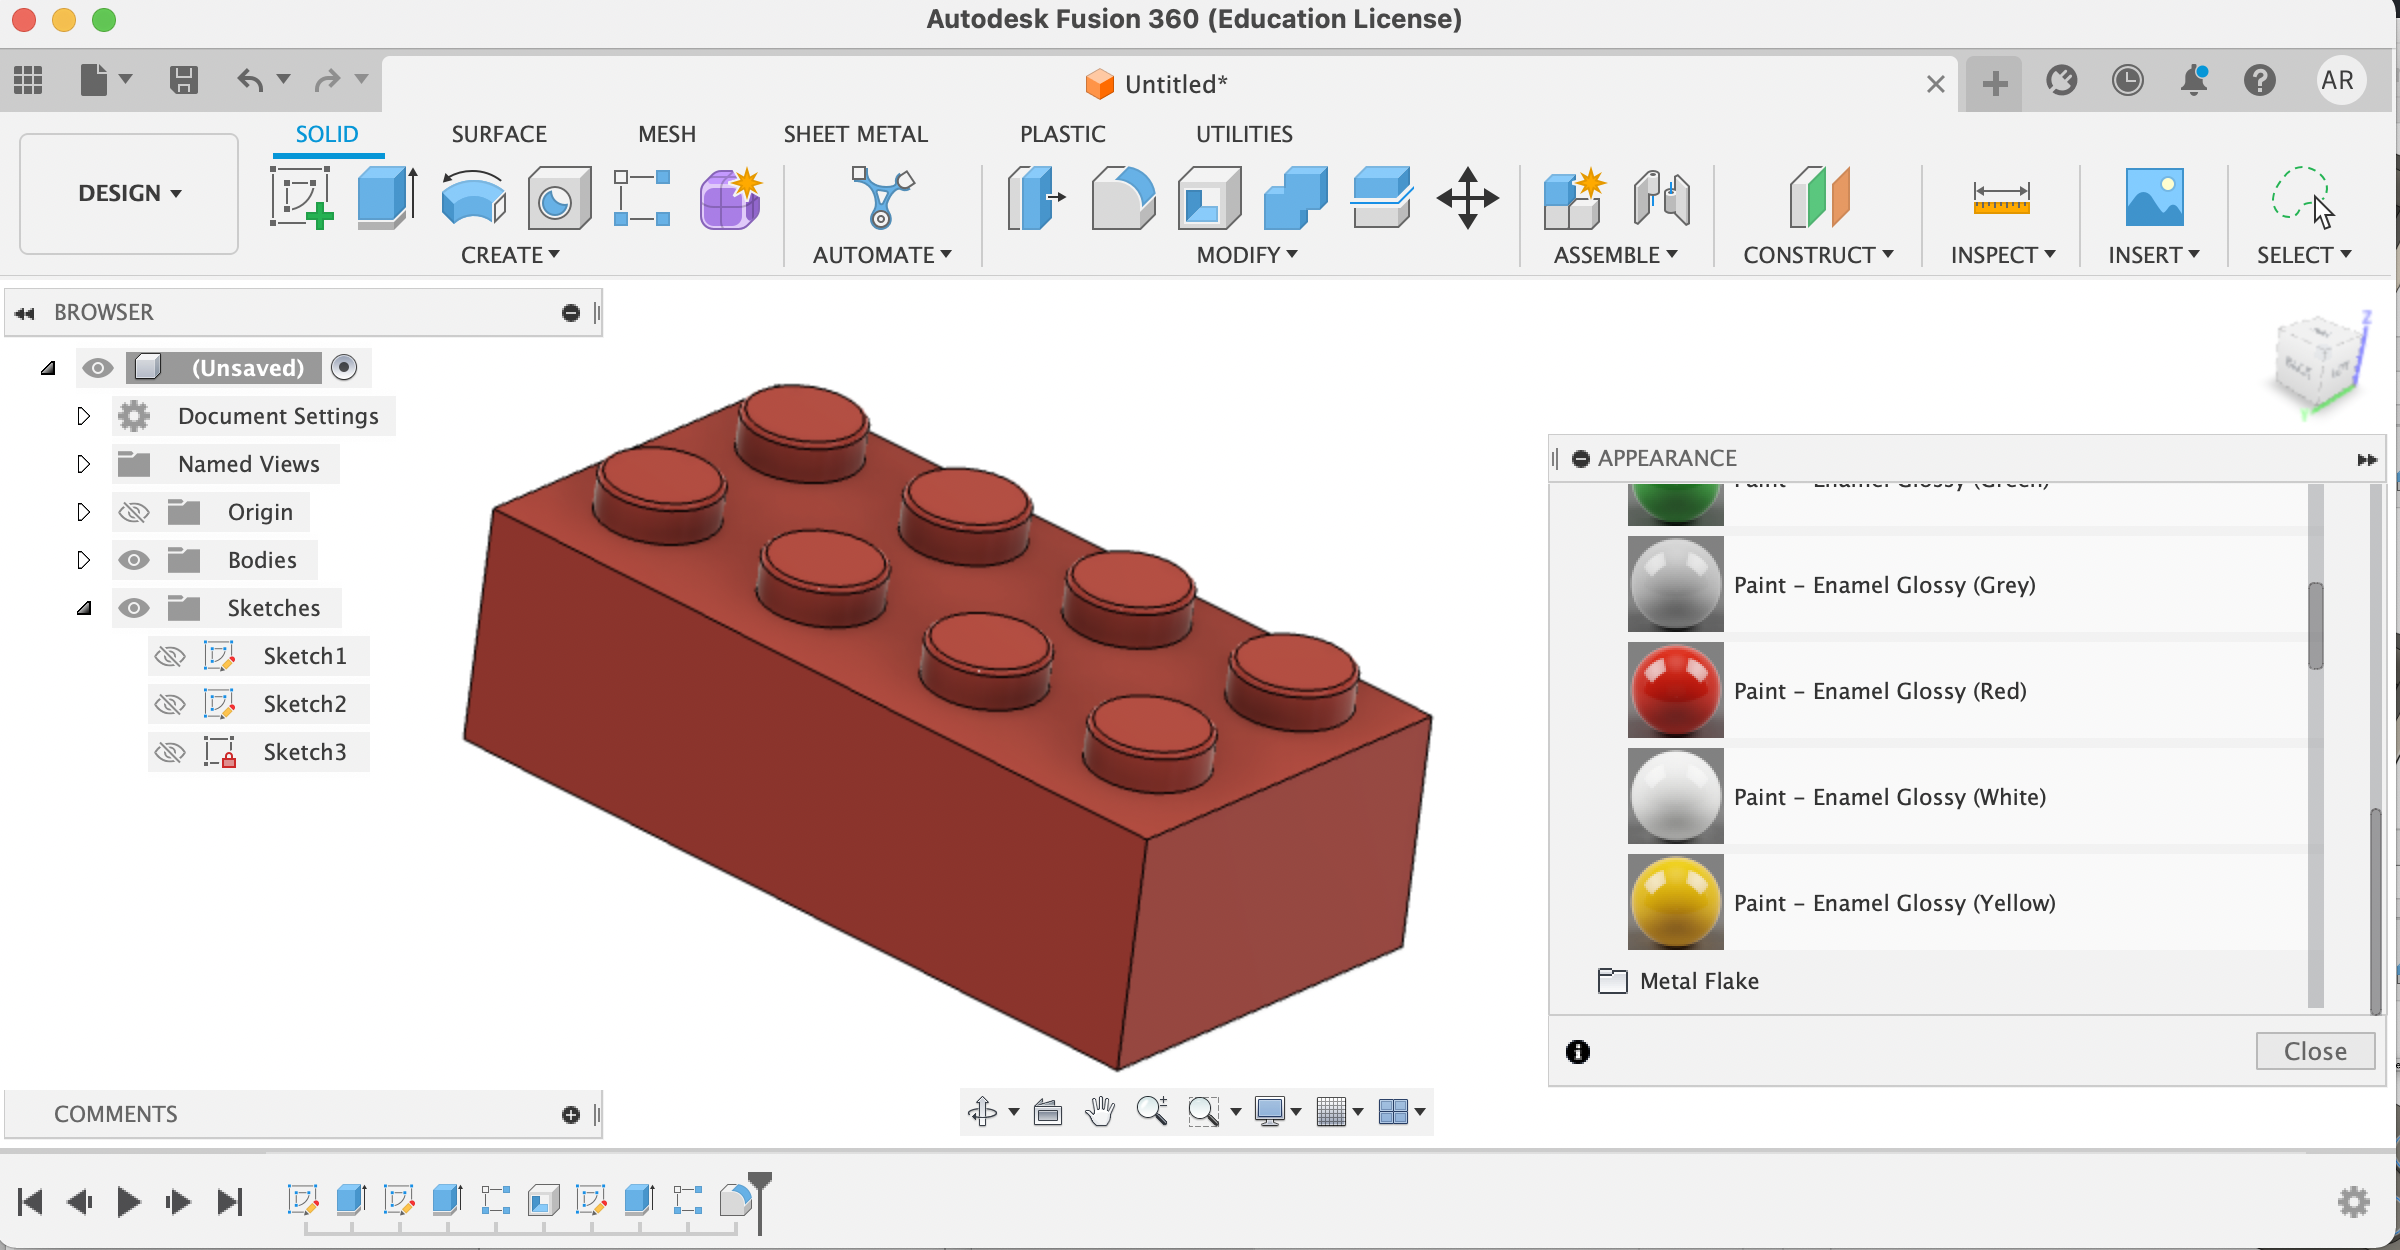The image size is (2400, 1250).
Task: Click the ViewCube to reorient the view
Action: (x=2317, y=365)
